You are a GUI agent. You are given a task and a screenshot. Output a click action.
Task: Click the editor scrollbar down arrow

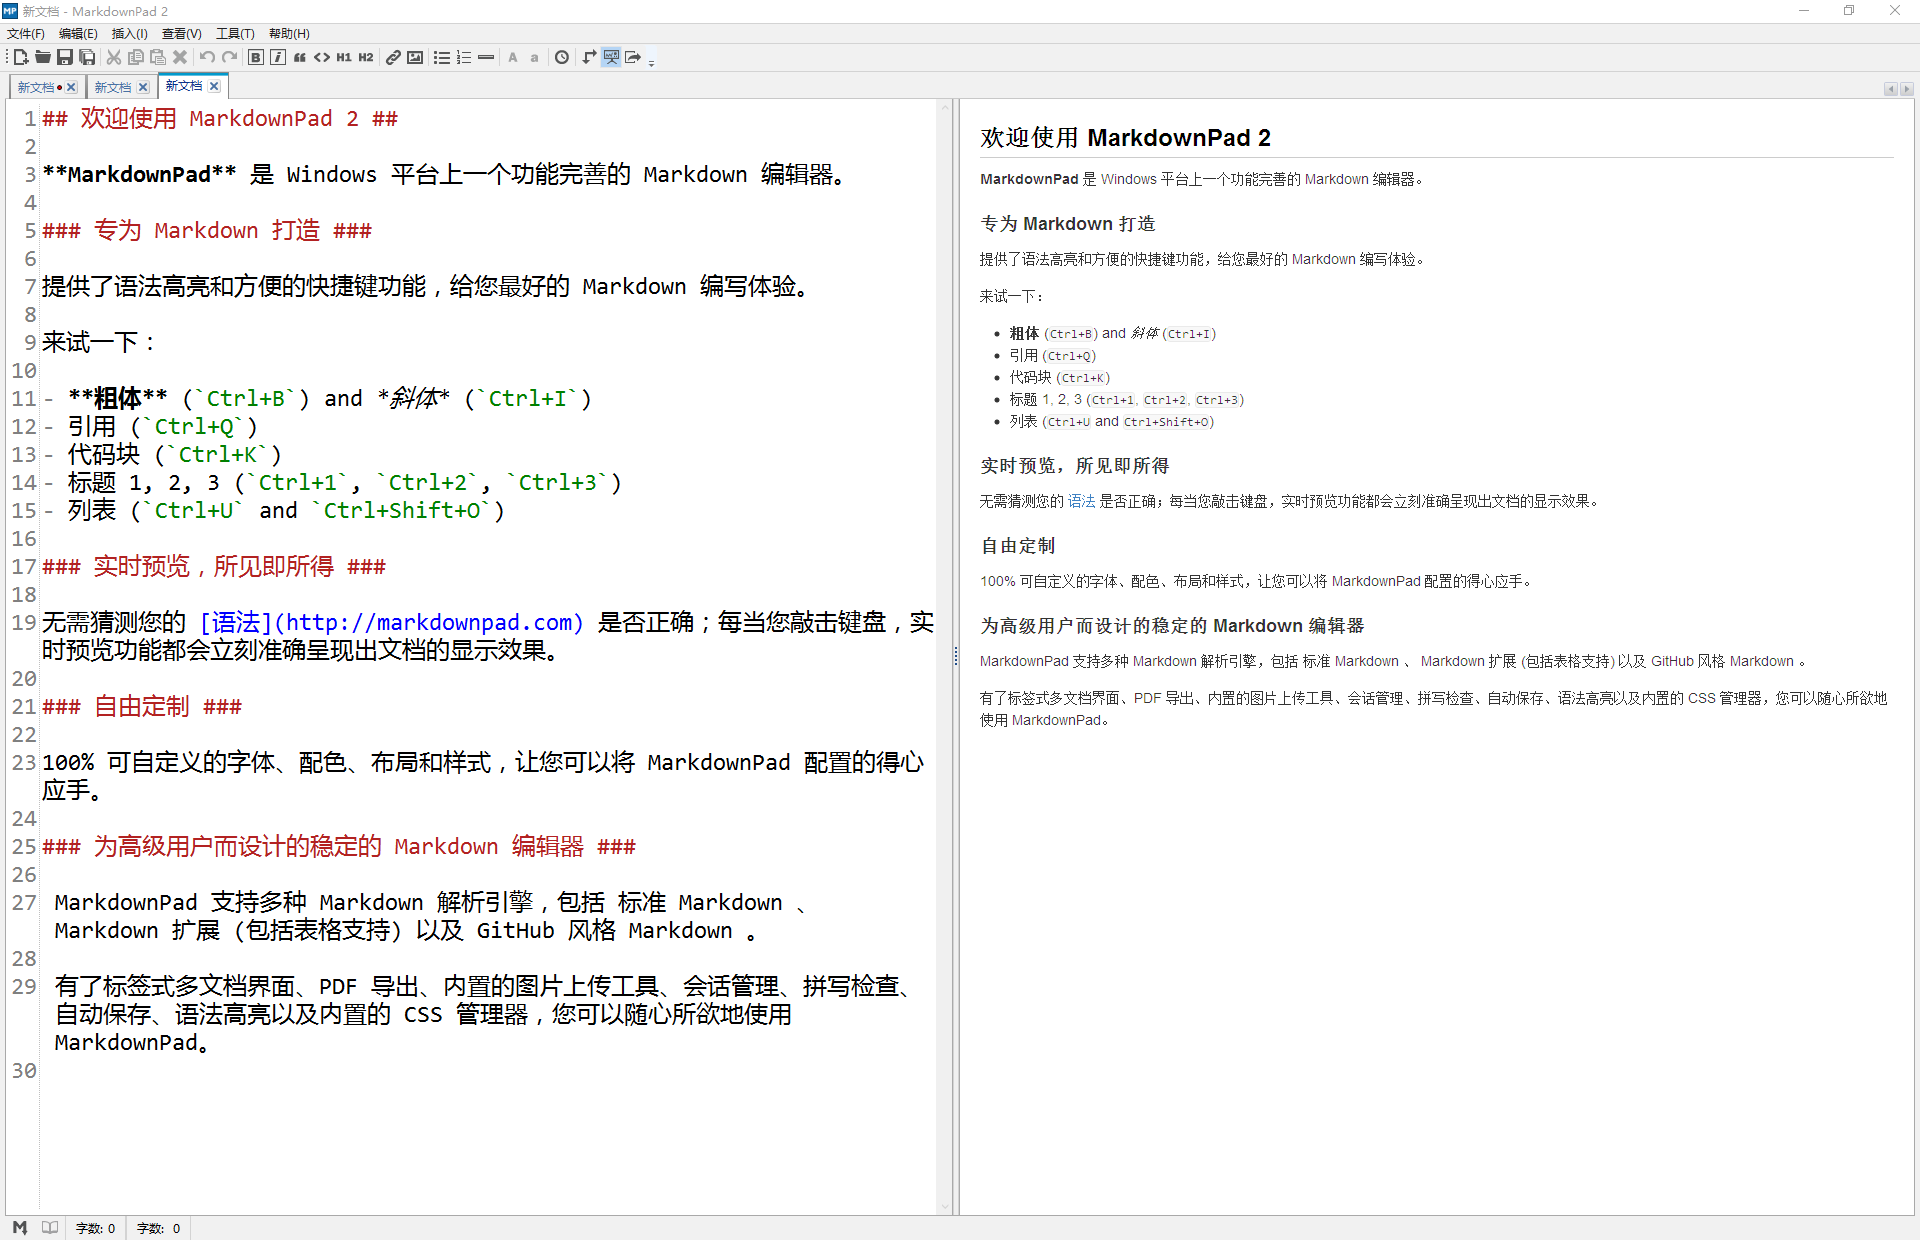(944, 1207)
